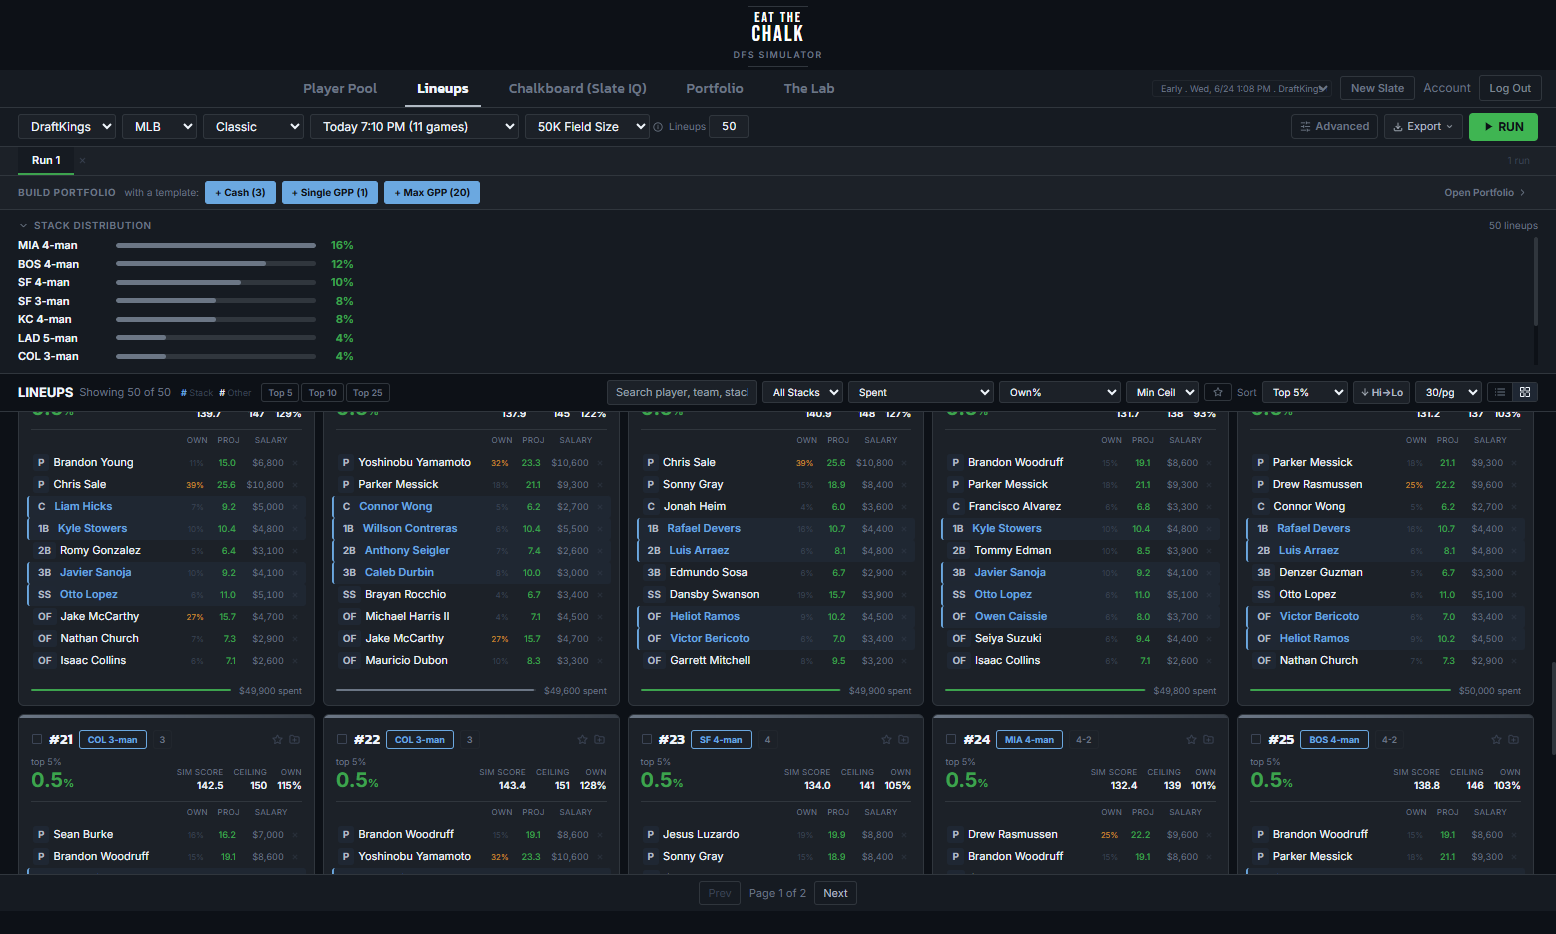The image size is (1556, 934).
Task: Add lineup #25 to portfolio folder
Action: point(1514,740)
